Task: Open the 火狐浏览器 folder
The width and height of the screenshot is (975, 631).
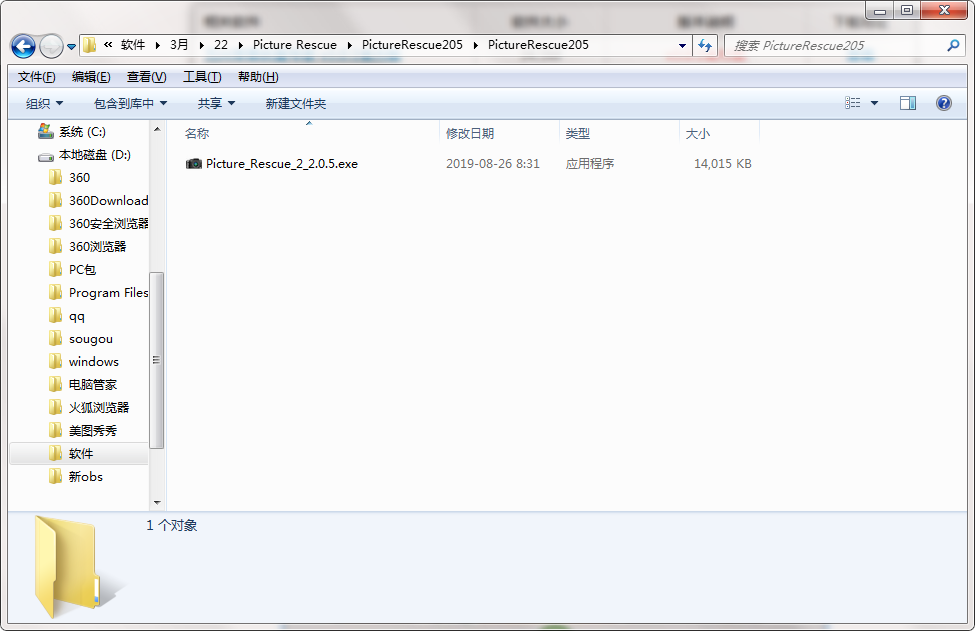Action: [99, 408]
